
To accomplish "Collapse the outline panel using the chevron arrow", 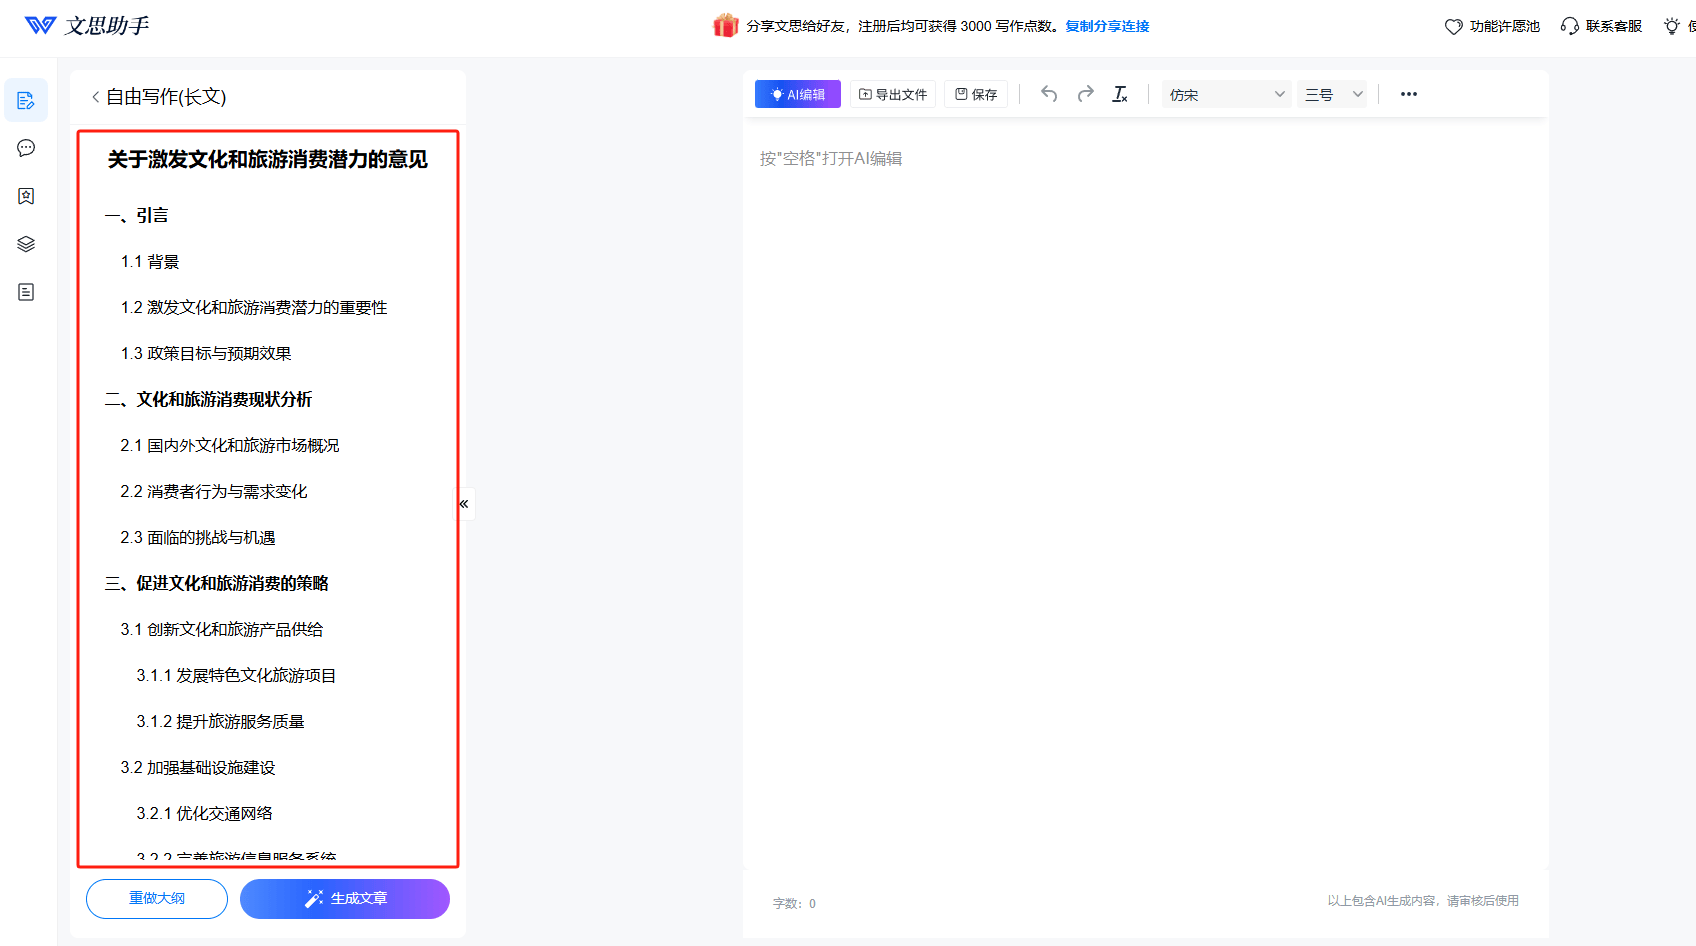I will pos(464,503).
